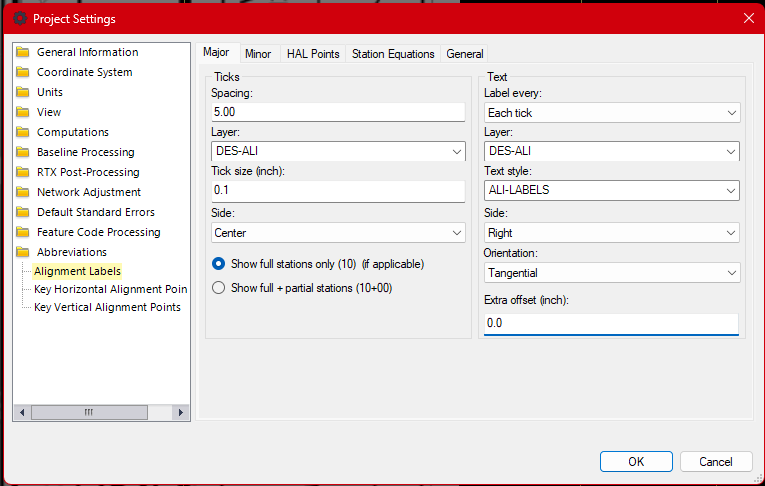
Task: Click the Abbreviations folder icon
Action: click(x=22, y=252)
